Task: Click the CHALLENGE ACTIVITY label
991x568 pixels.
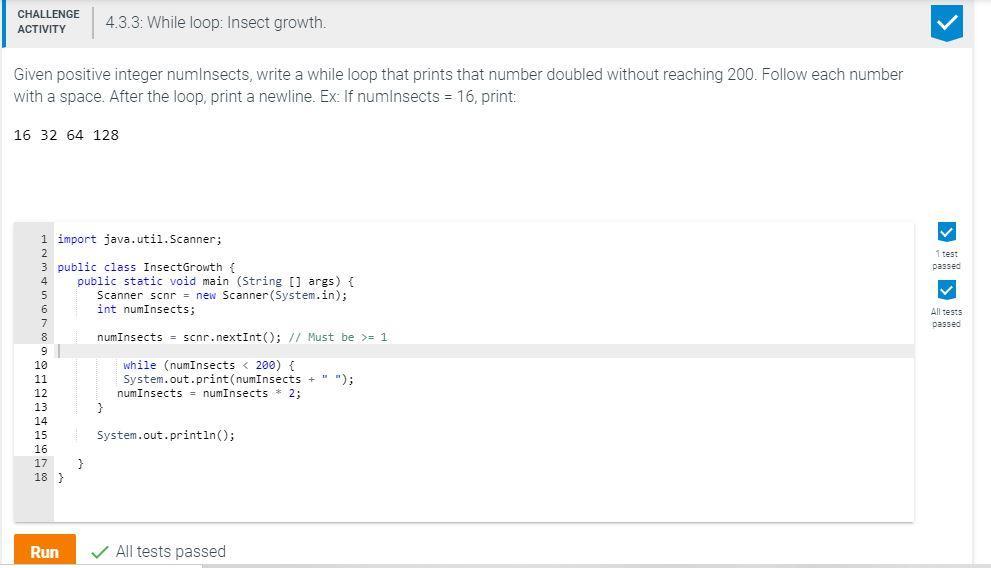Action: coord(49,21)
